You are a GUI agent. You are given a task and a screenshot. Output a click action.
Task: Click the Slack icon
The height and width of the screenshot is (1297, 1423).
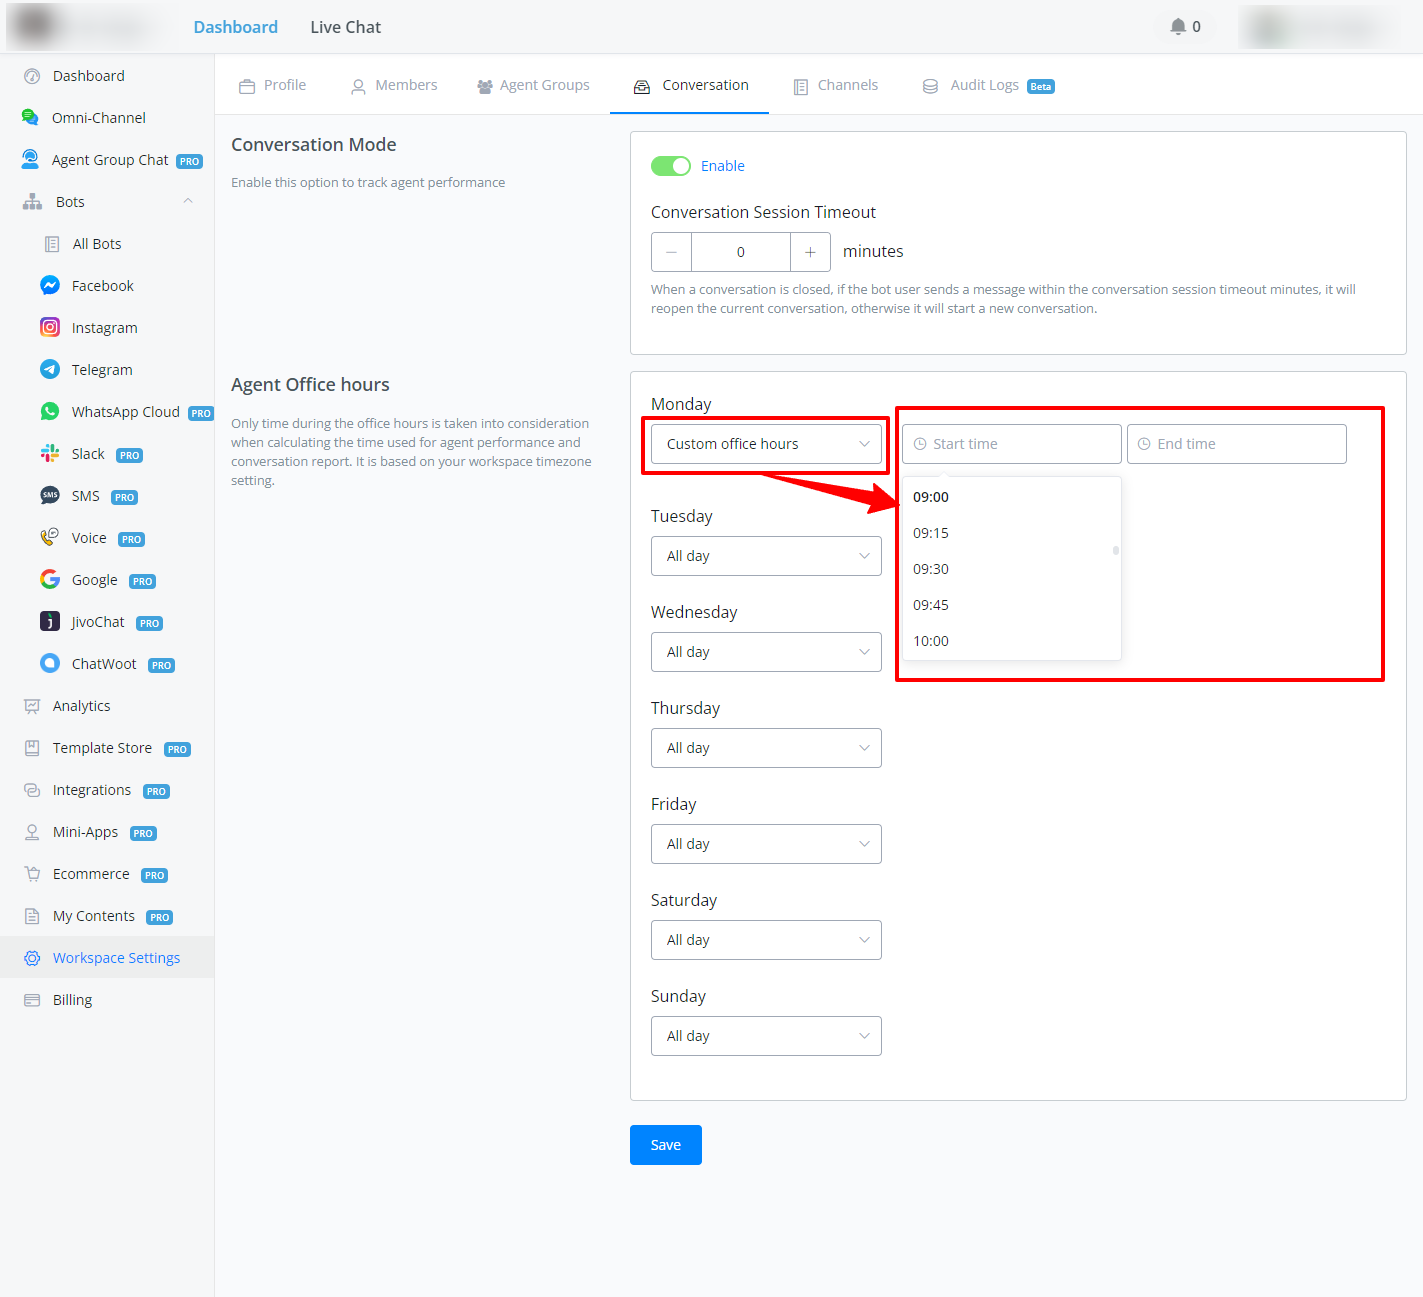(x=50, y=454)
